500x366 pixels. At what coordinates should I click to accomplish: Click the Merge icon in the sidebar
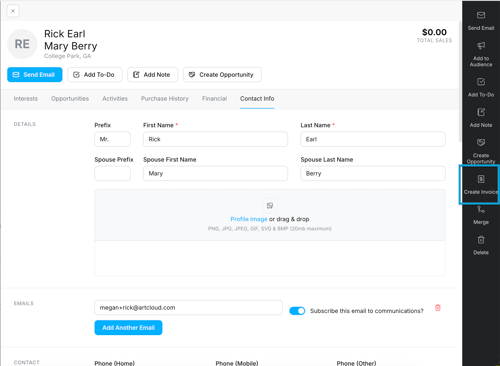(481, 210)
